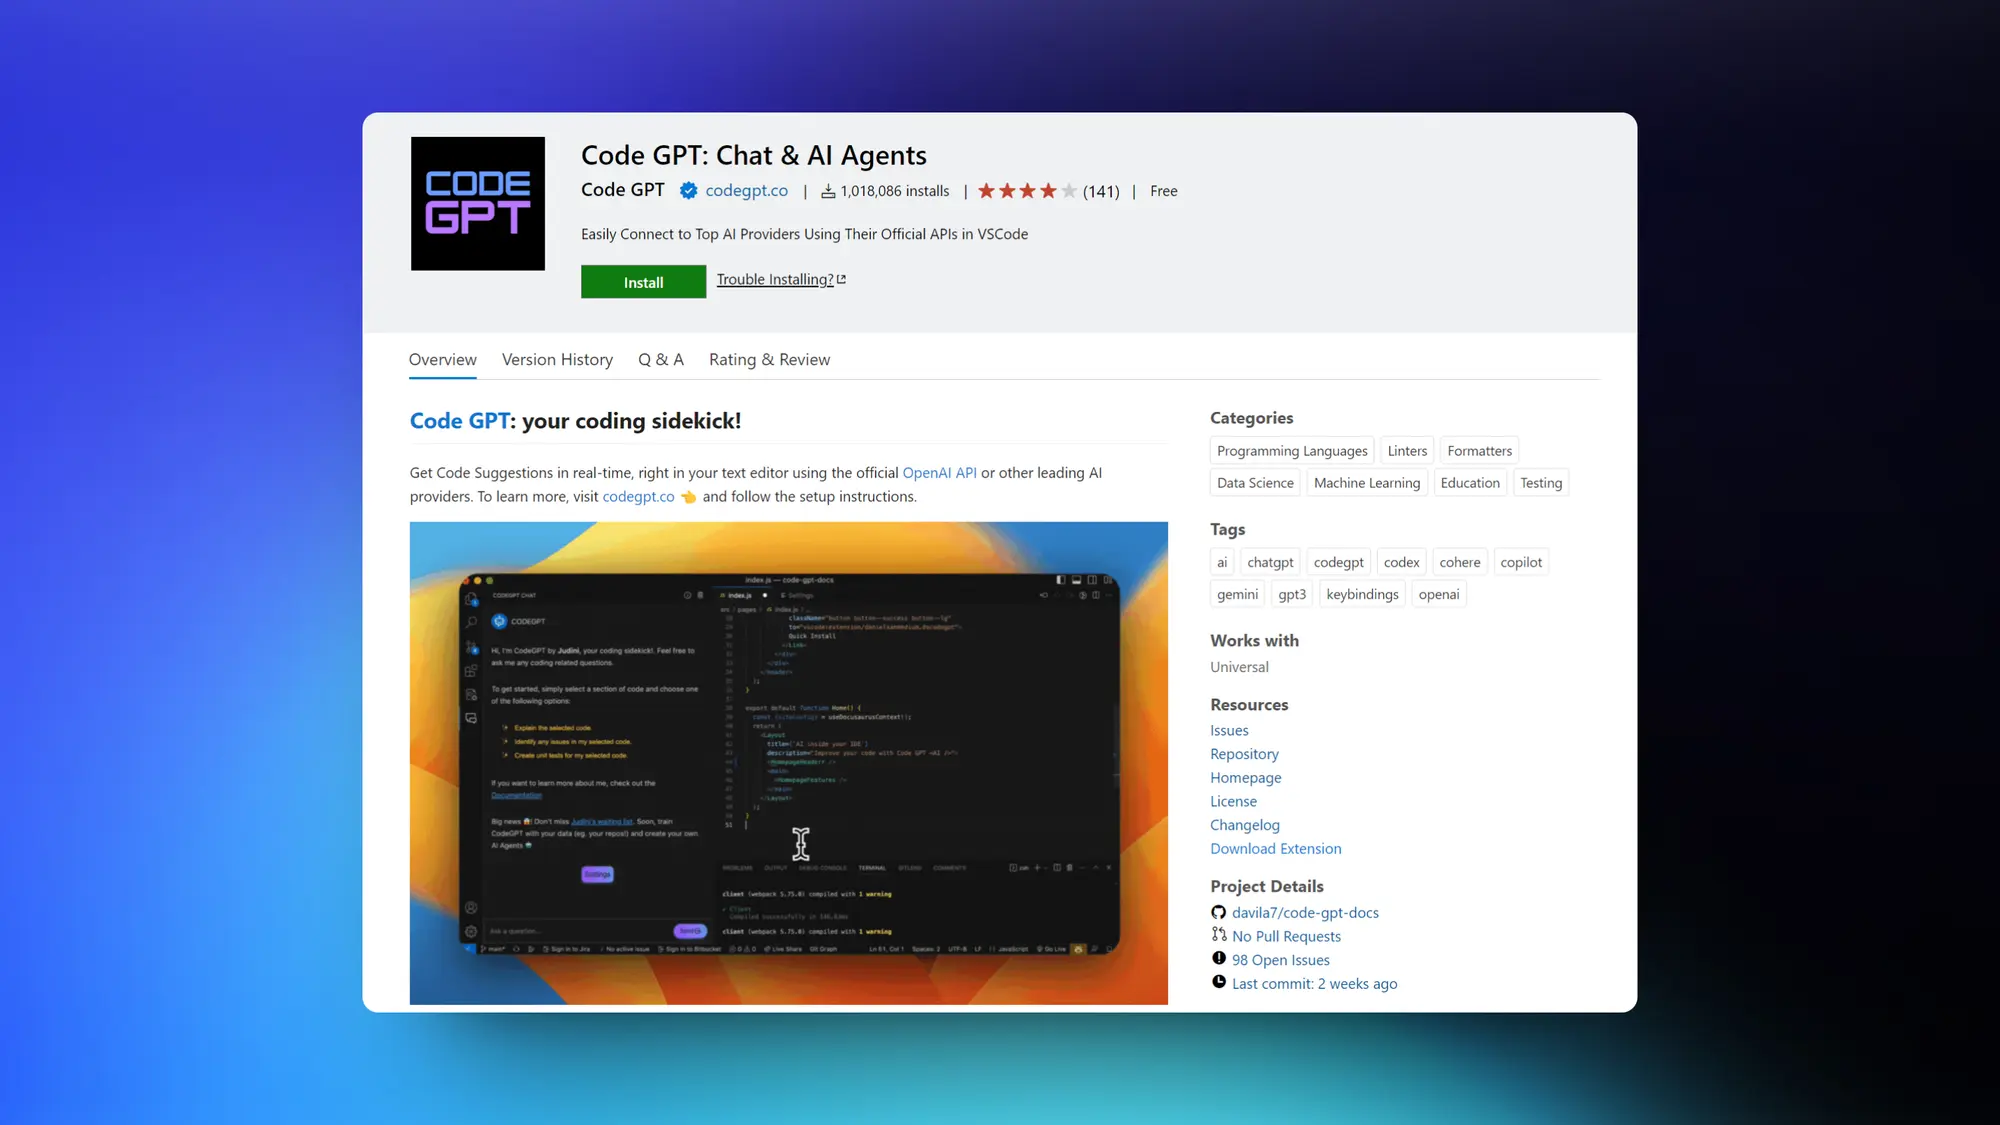Select the codex tag
The height and width of the screenshot is (1125, 2000).
pyautogui.click(x=1401, y=562)
